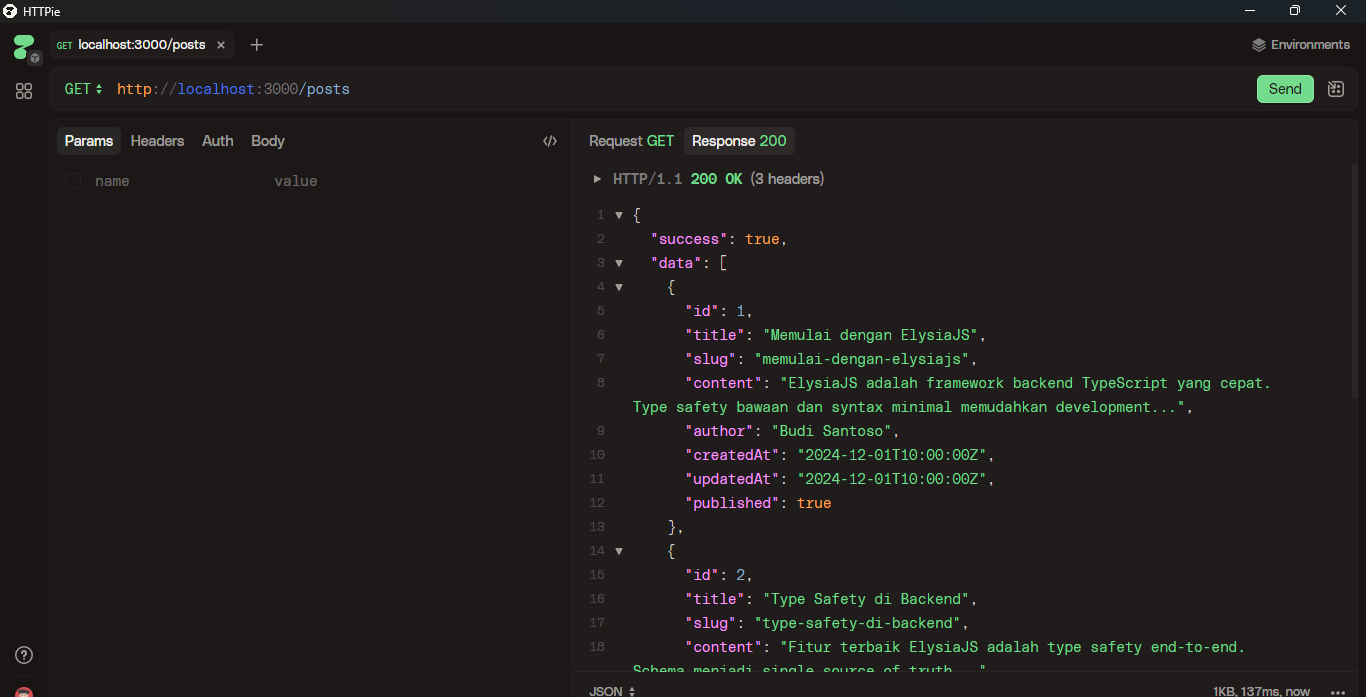Open the code snippet generator icon
This screenshot has width=1366, height=697.
click(x=549, y=141)
